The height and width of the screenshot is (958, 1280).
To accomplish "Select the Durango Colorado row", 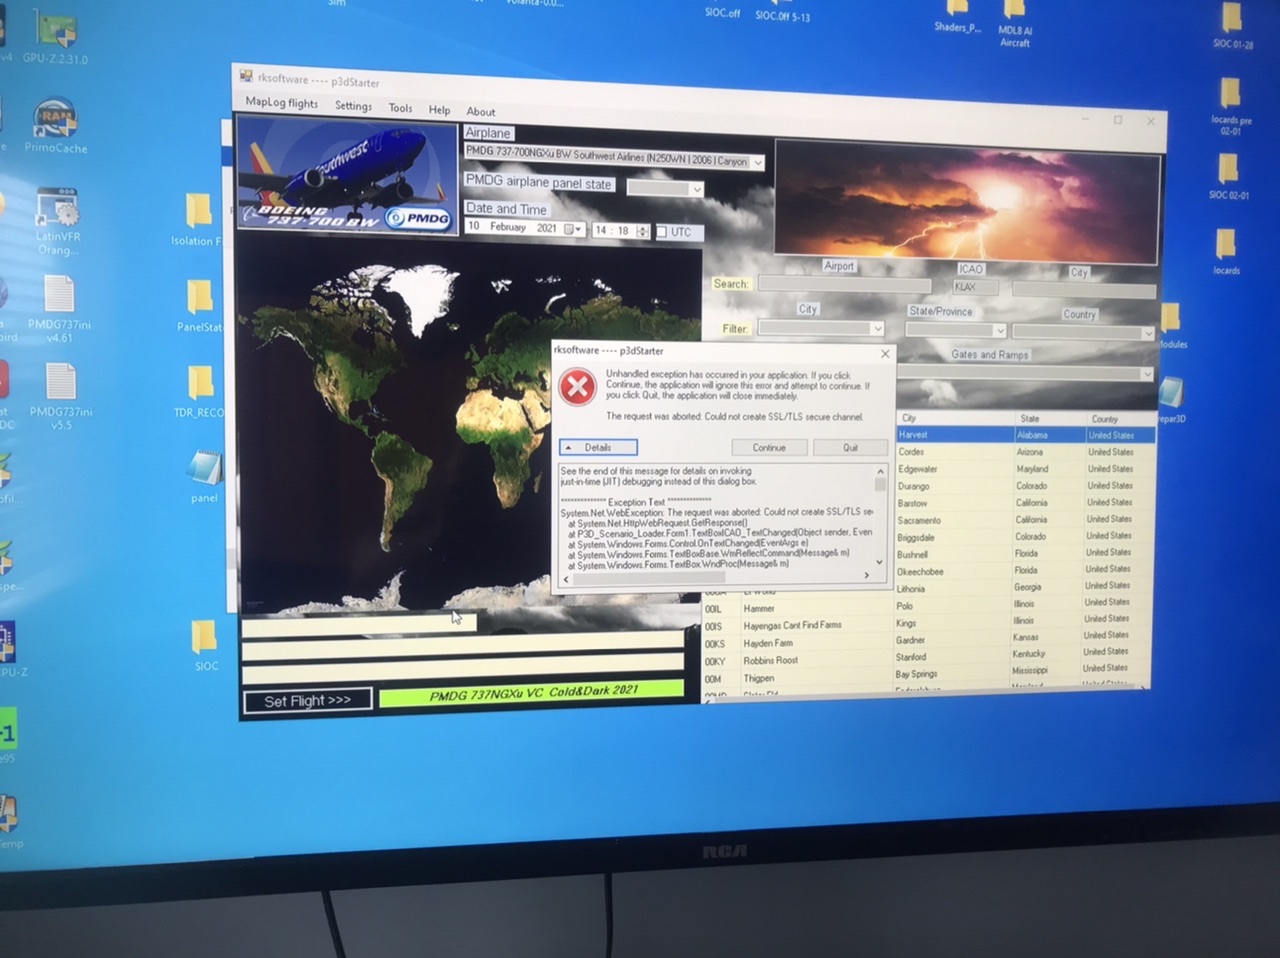I will 1025,486.
